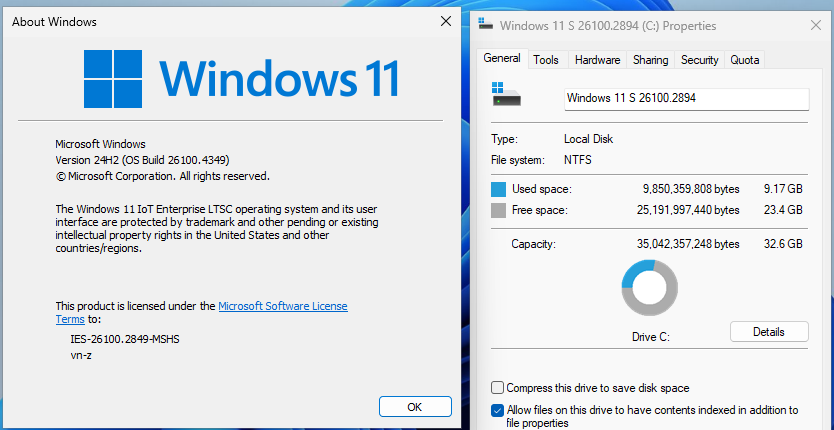The height and width of the screenshot is (430, 834).
Task: Click the Windows 11 logo in About Windows
Action: point(241,79)
